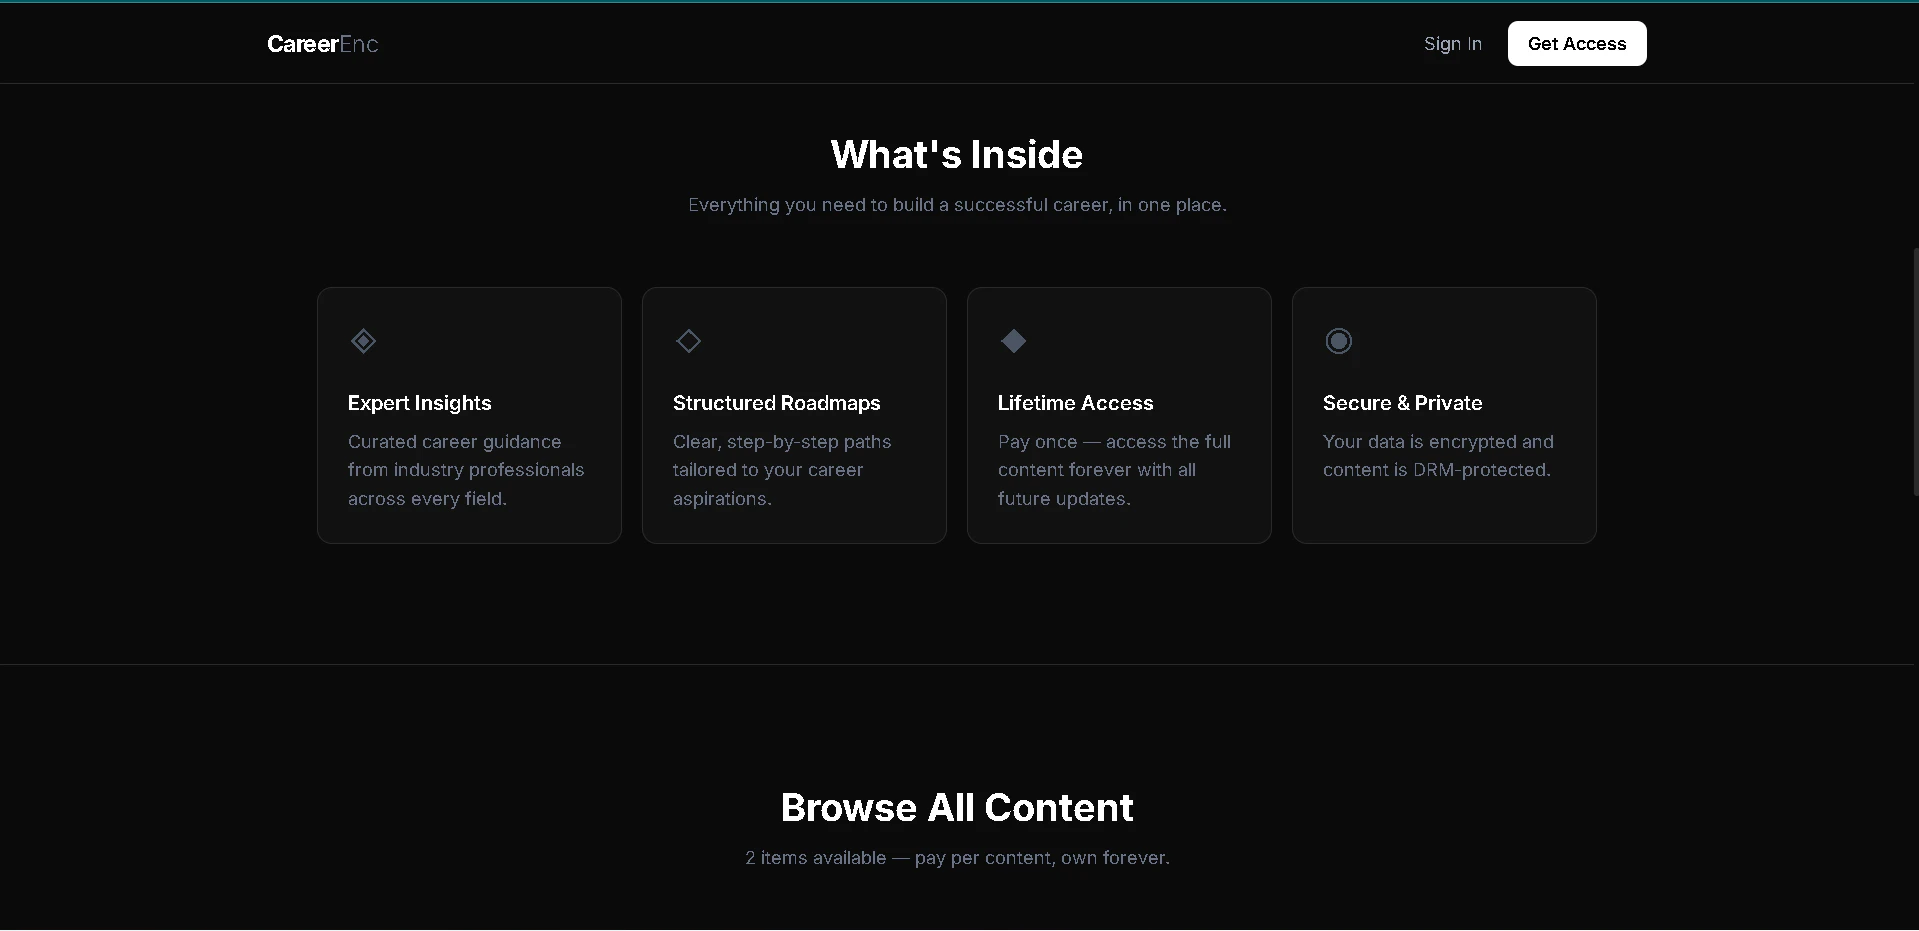Viewport: 1919px width, 931px height.
Task: Click the page vertical scrollbar thumb
Action: pos(1915,370)
